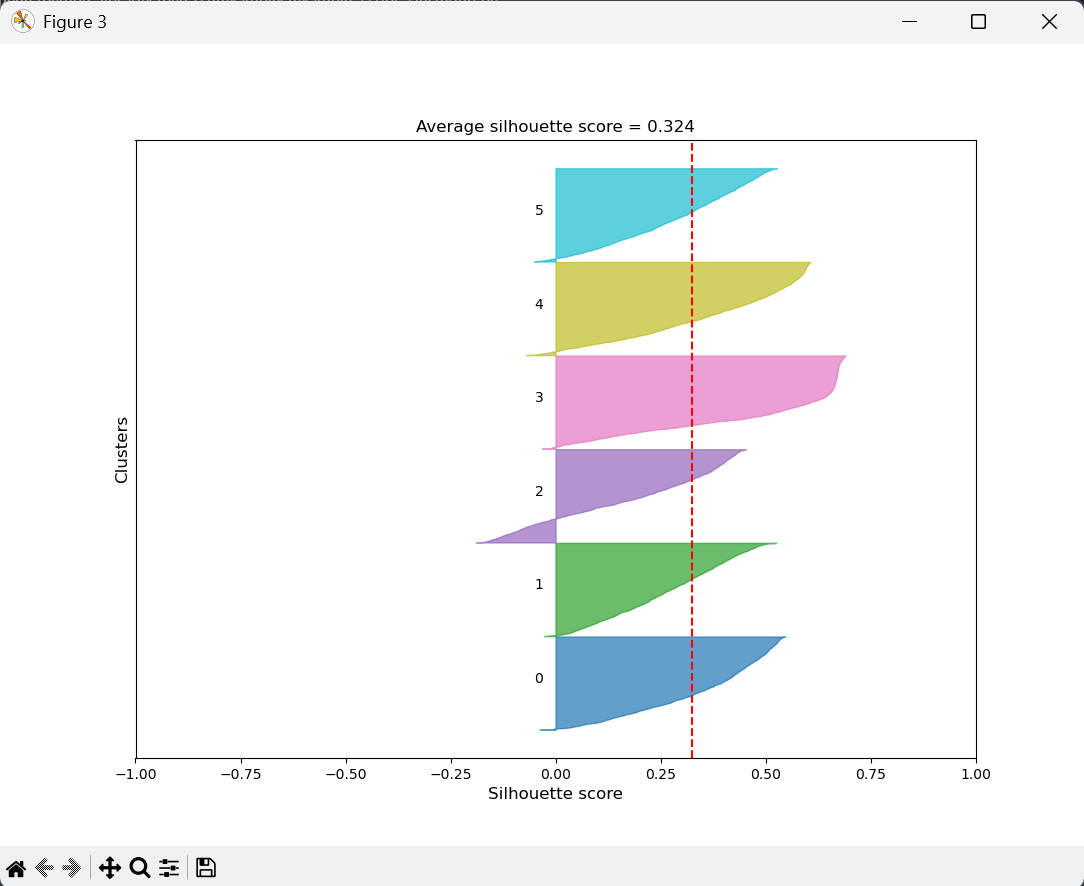Image resolution: width=1084 pixels, height=886 pixels.
Task: Save the figure using the disk icon
Action: click(205, 867)
